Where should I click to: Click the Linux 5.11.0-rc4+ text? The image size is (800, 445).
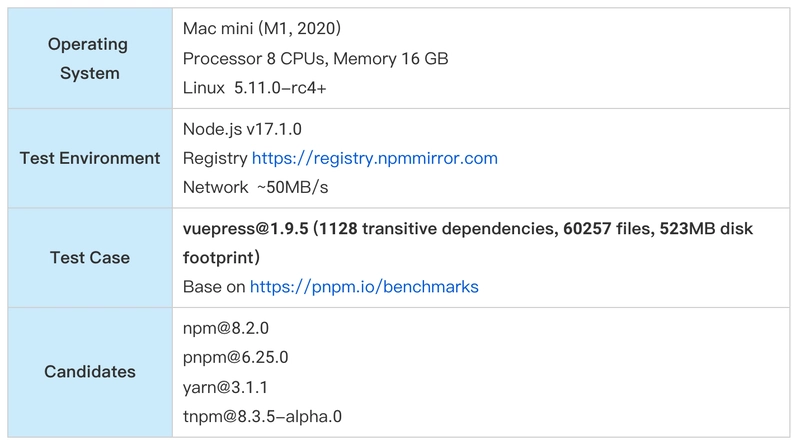pyautogui.click(x=255, y=88)
